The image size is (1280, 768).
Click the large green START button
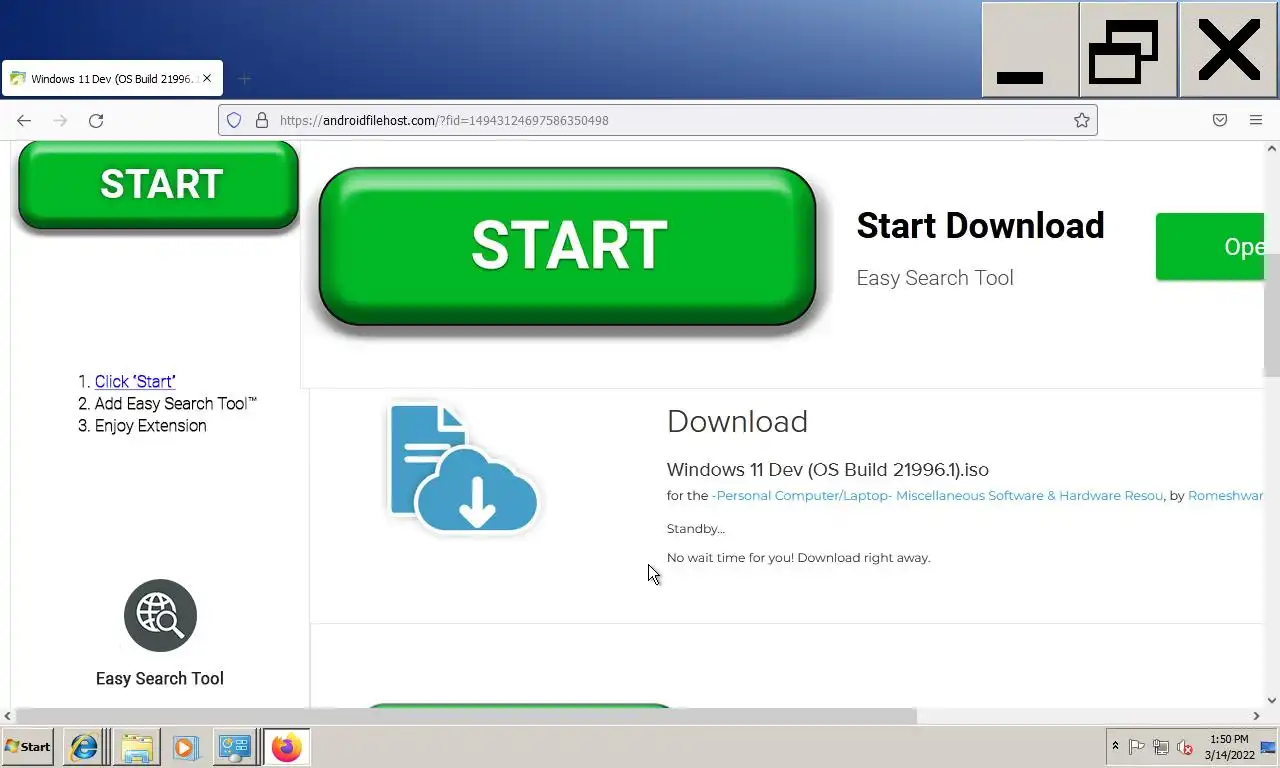pos(568,246)
